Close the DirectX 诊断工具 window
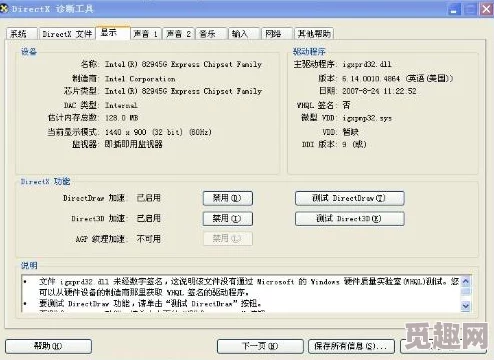This screenshot has height=360, width=494. coord(486,9)
